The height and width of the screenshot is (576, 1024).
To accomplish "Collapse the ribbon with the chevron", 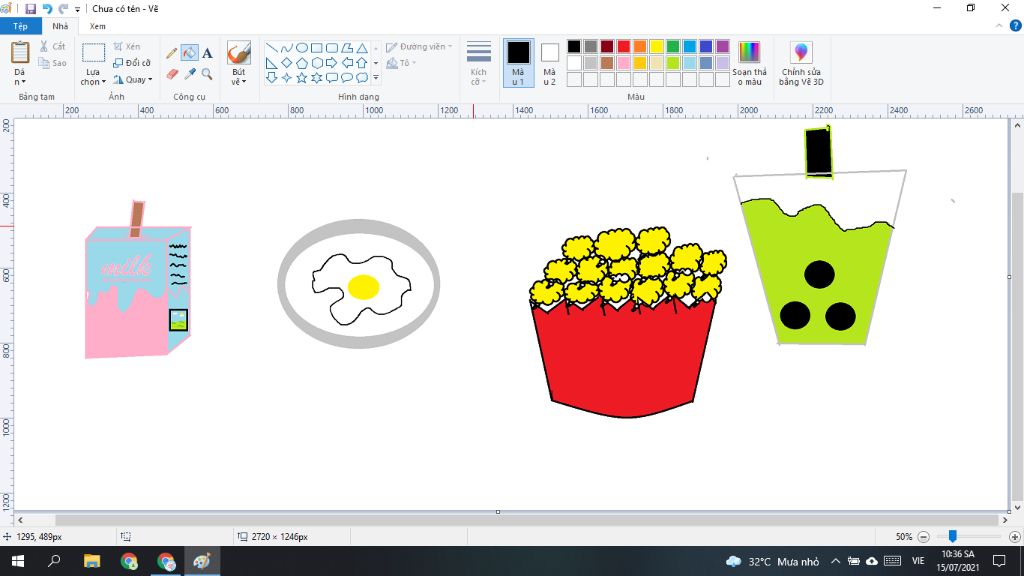I will coord(999,26).
